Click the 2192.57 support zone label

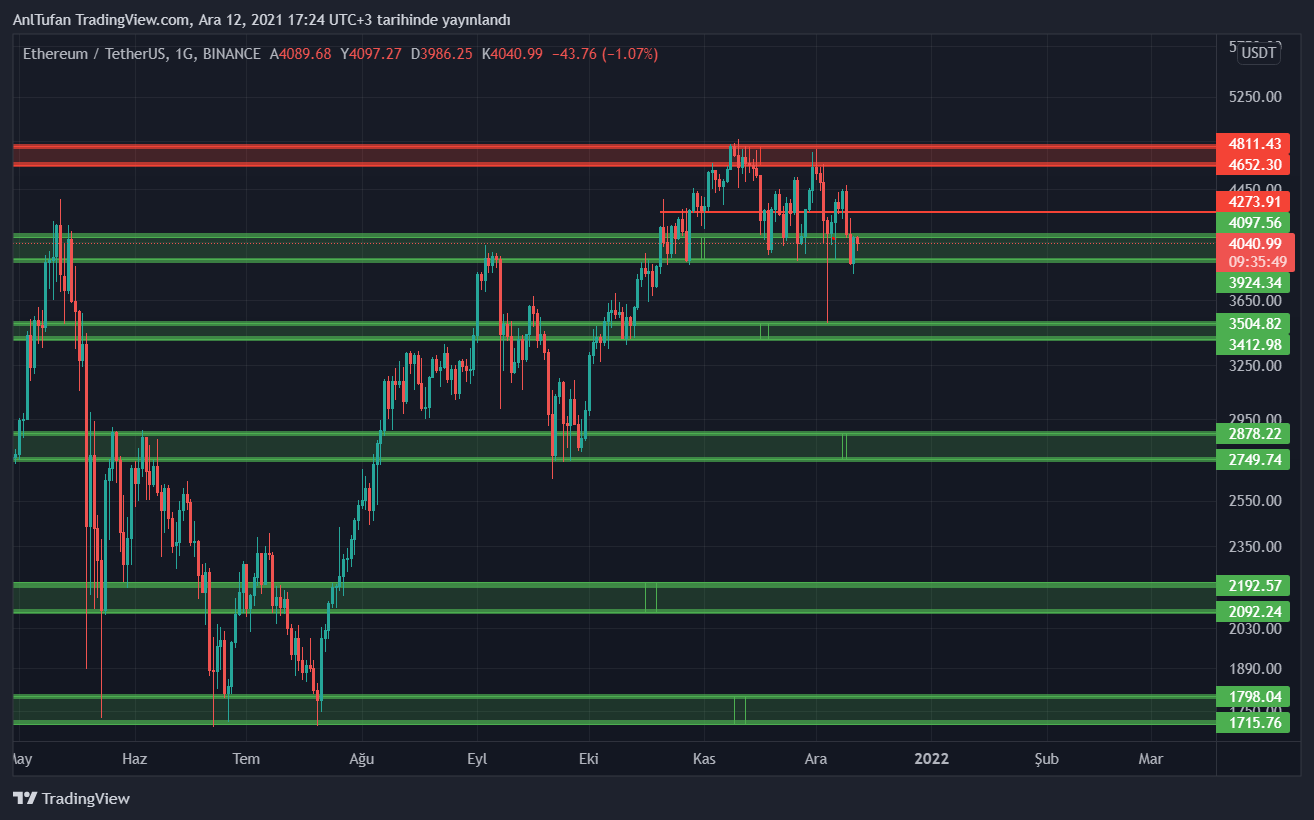(1252, 586)
